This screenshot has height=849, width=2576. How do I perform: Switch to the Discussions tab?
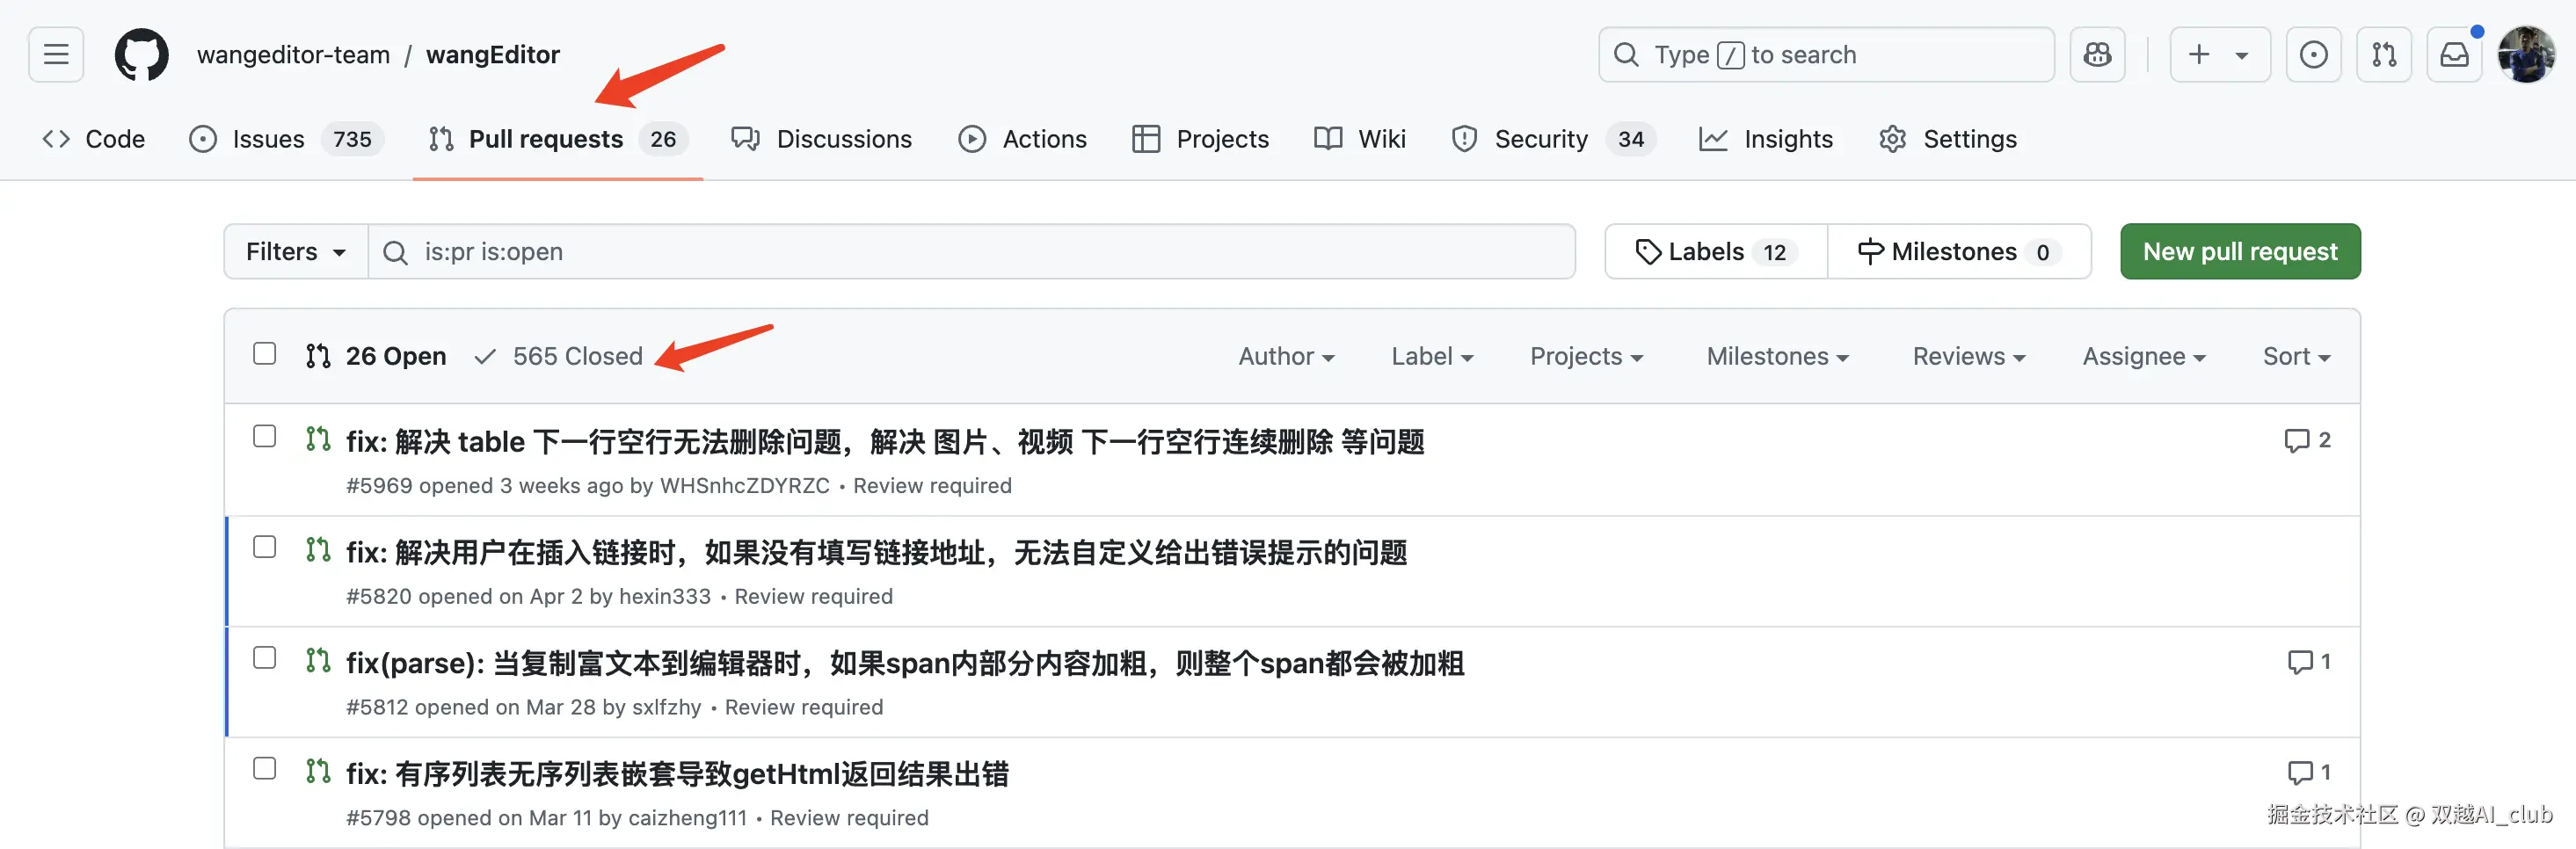tap(822, 139)
